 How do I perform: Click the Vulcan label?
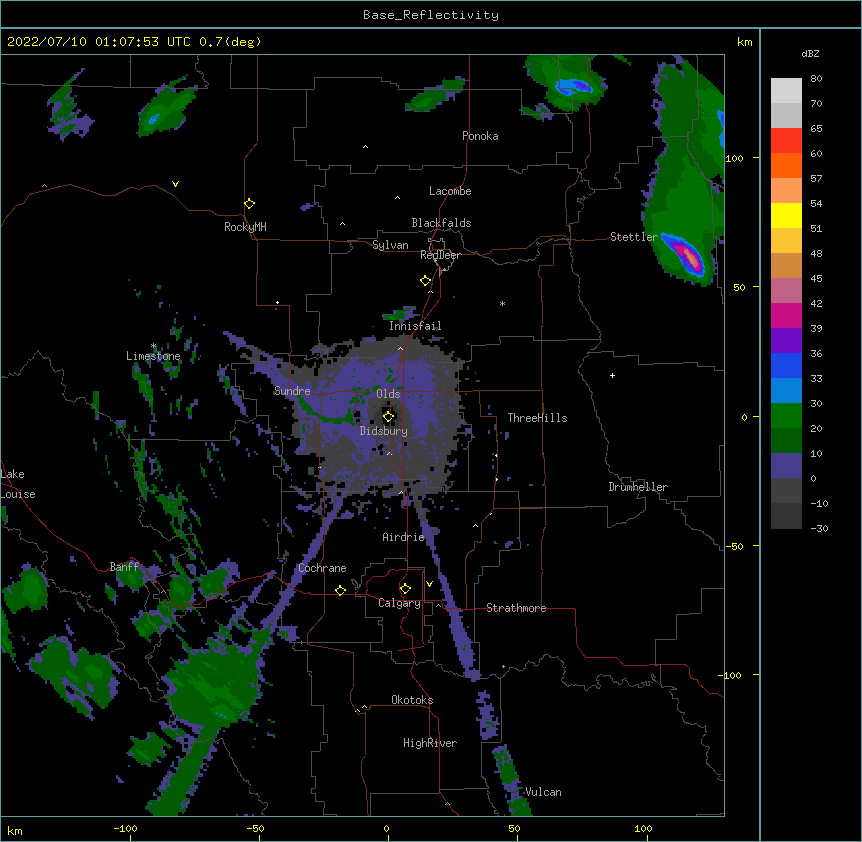[x=543, y=792]
